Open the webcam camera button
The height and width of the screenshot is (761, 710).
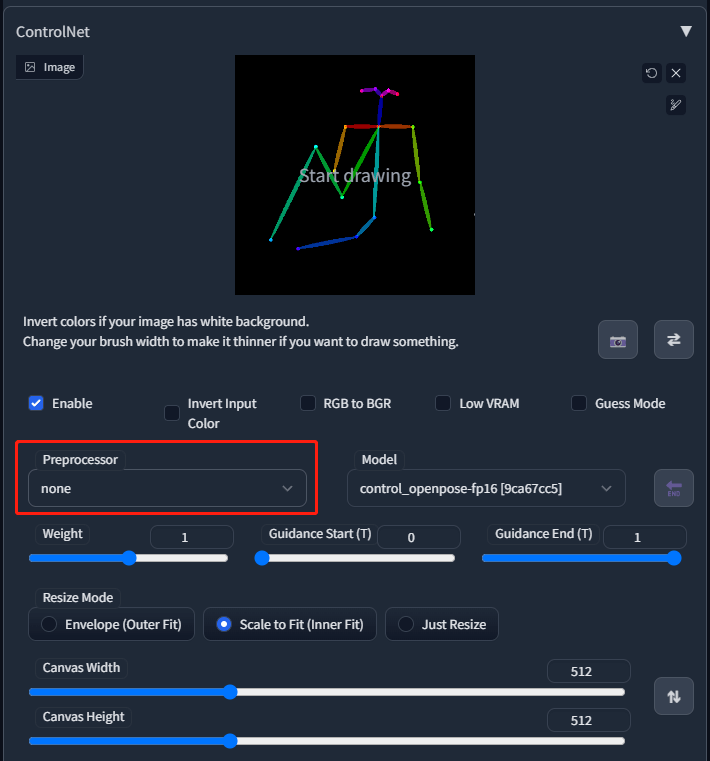tap(617, 340)
